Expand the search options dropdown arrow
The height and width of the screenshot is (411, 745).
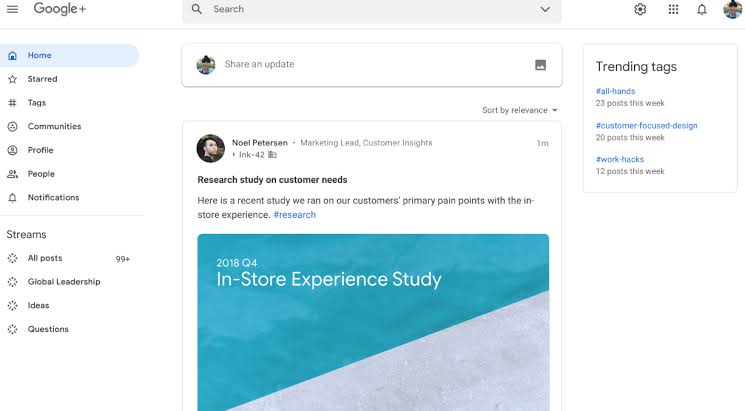tap(545, 9)
